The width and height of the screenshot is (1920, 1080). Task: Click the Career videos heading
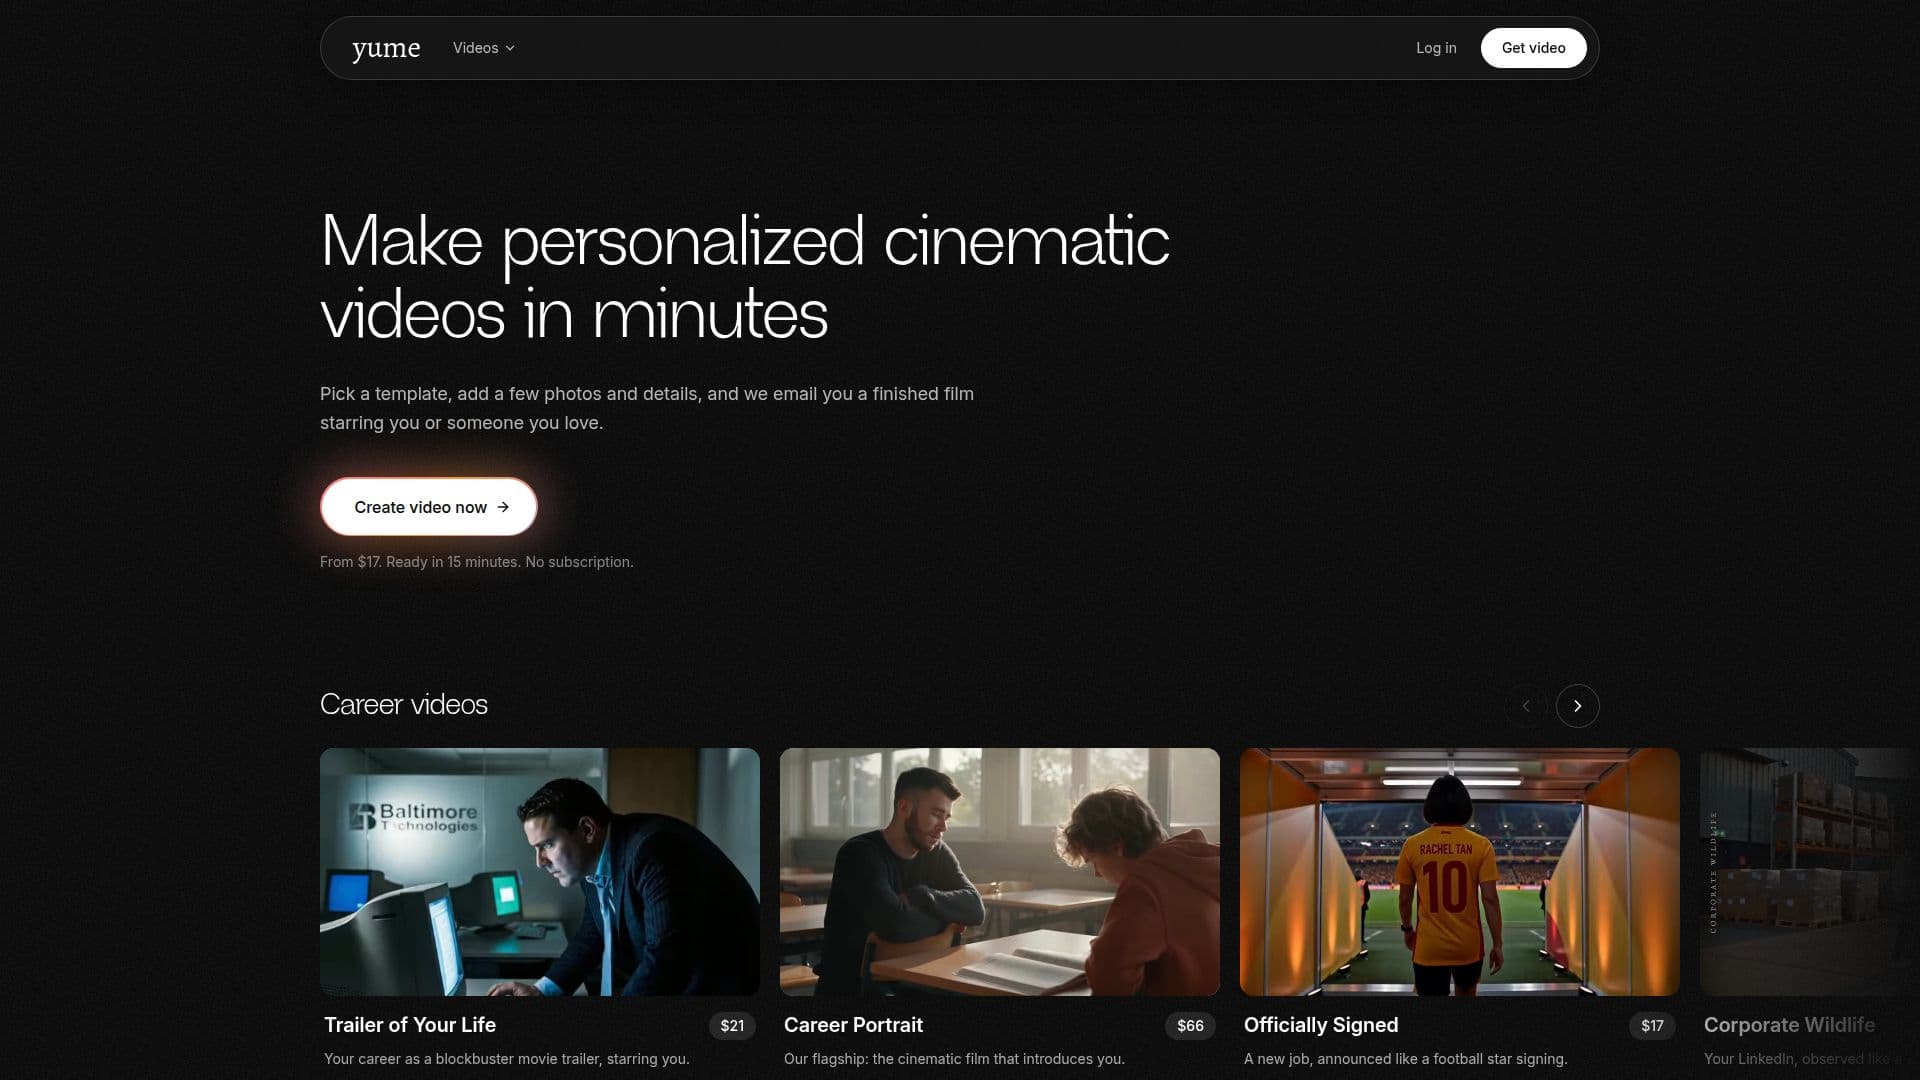point(404,704)
